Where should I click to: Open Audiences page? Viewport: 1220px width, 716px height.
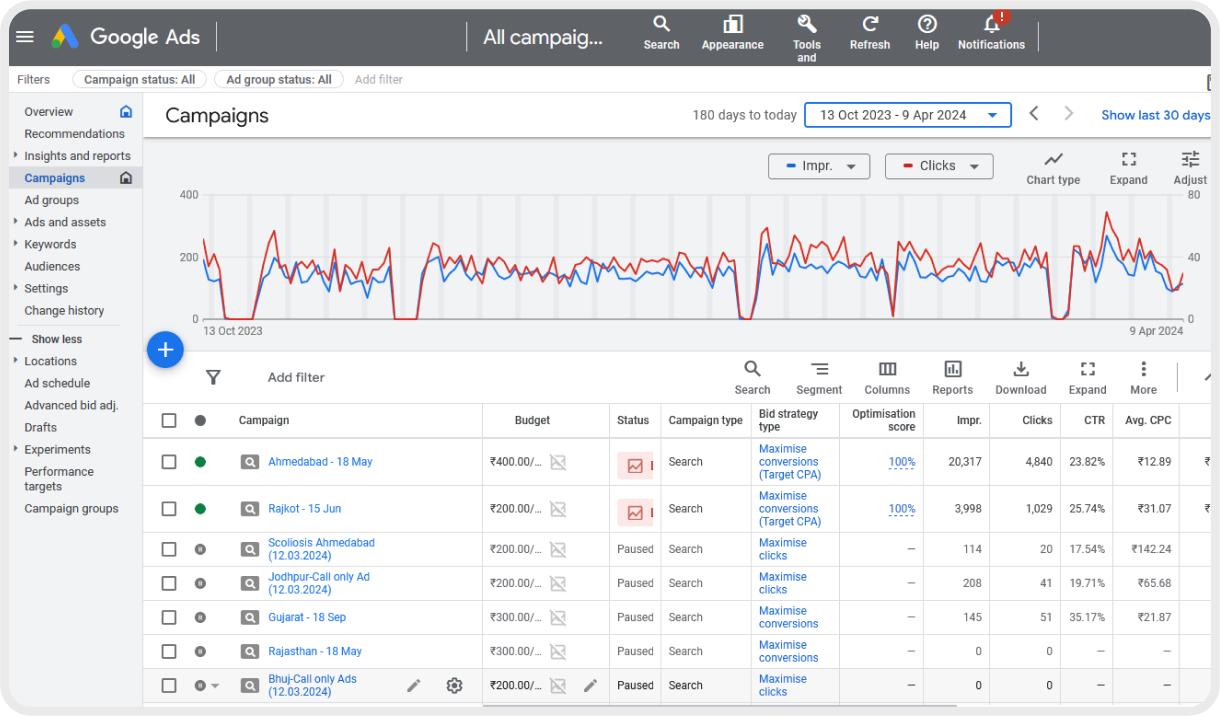(x=52, y=266)
